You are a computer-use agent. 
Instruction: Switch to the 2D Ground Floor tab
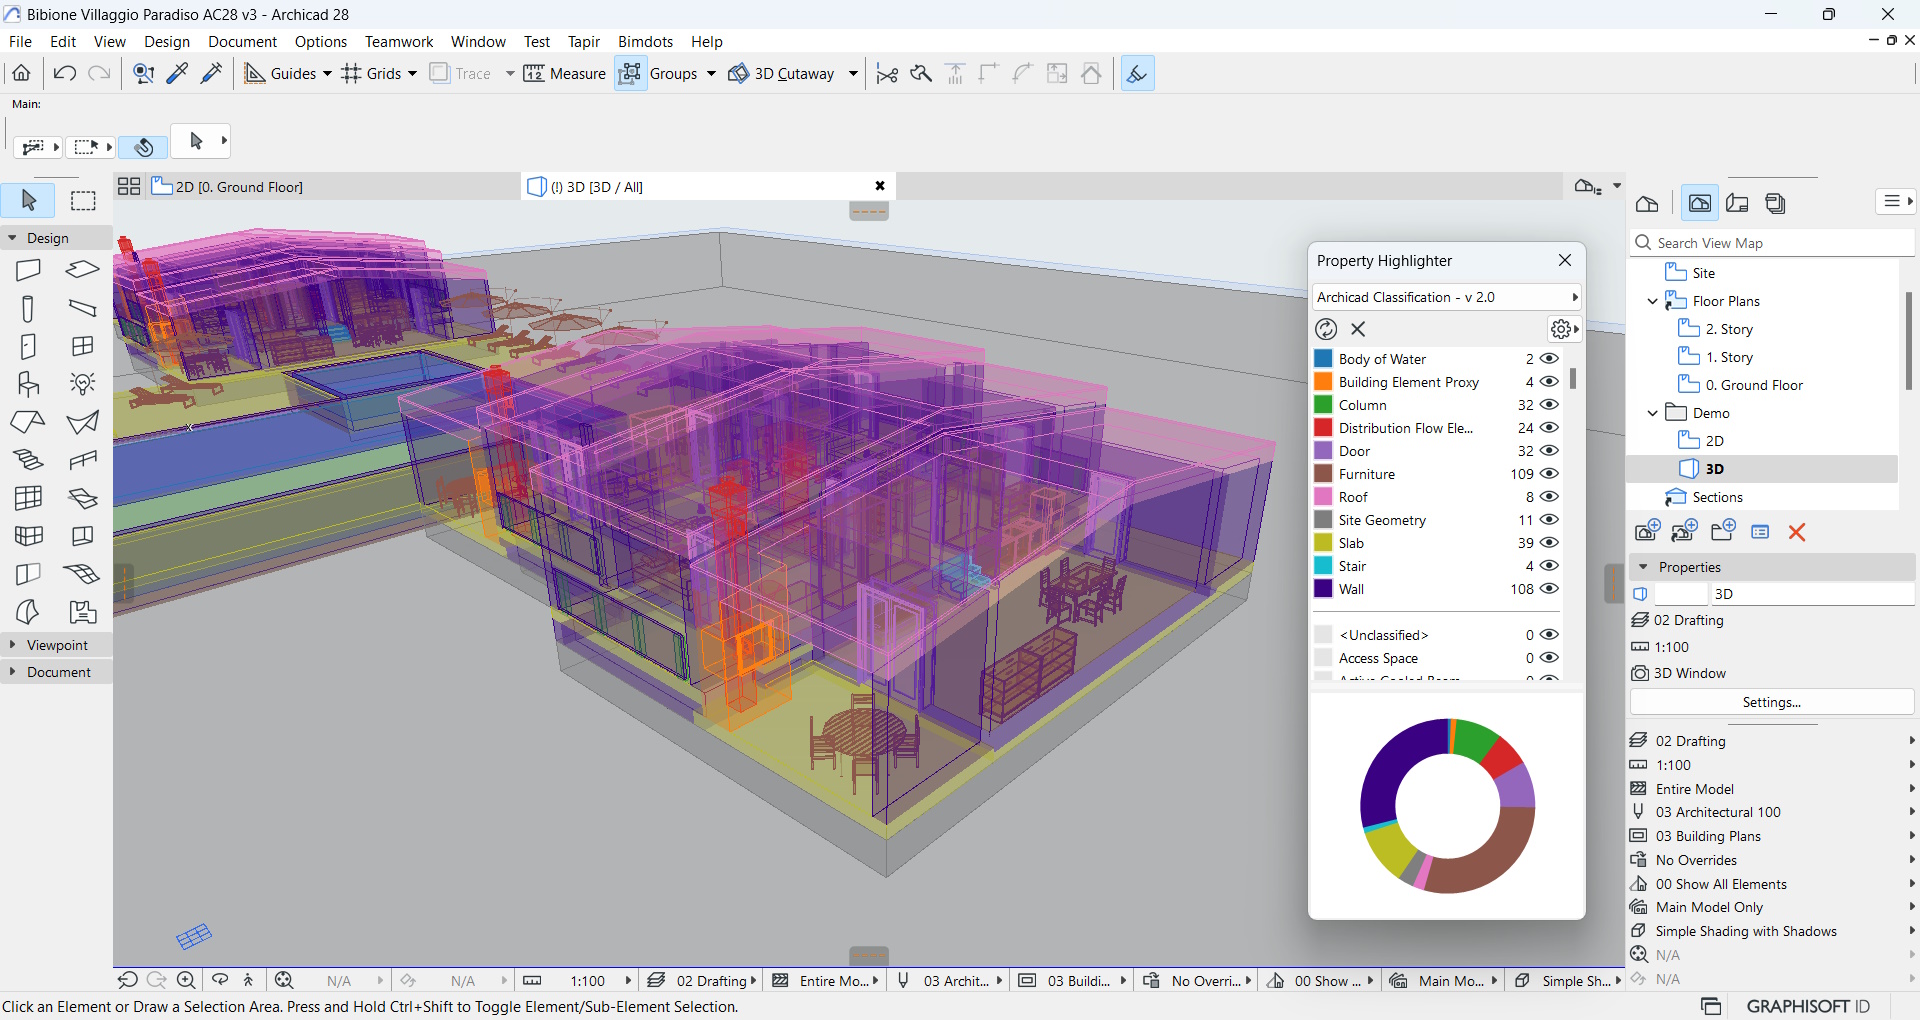[238, 187]
